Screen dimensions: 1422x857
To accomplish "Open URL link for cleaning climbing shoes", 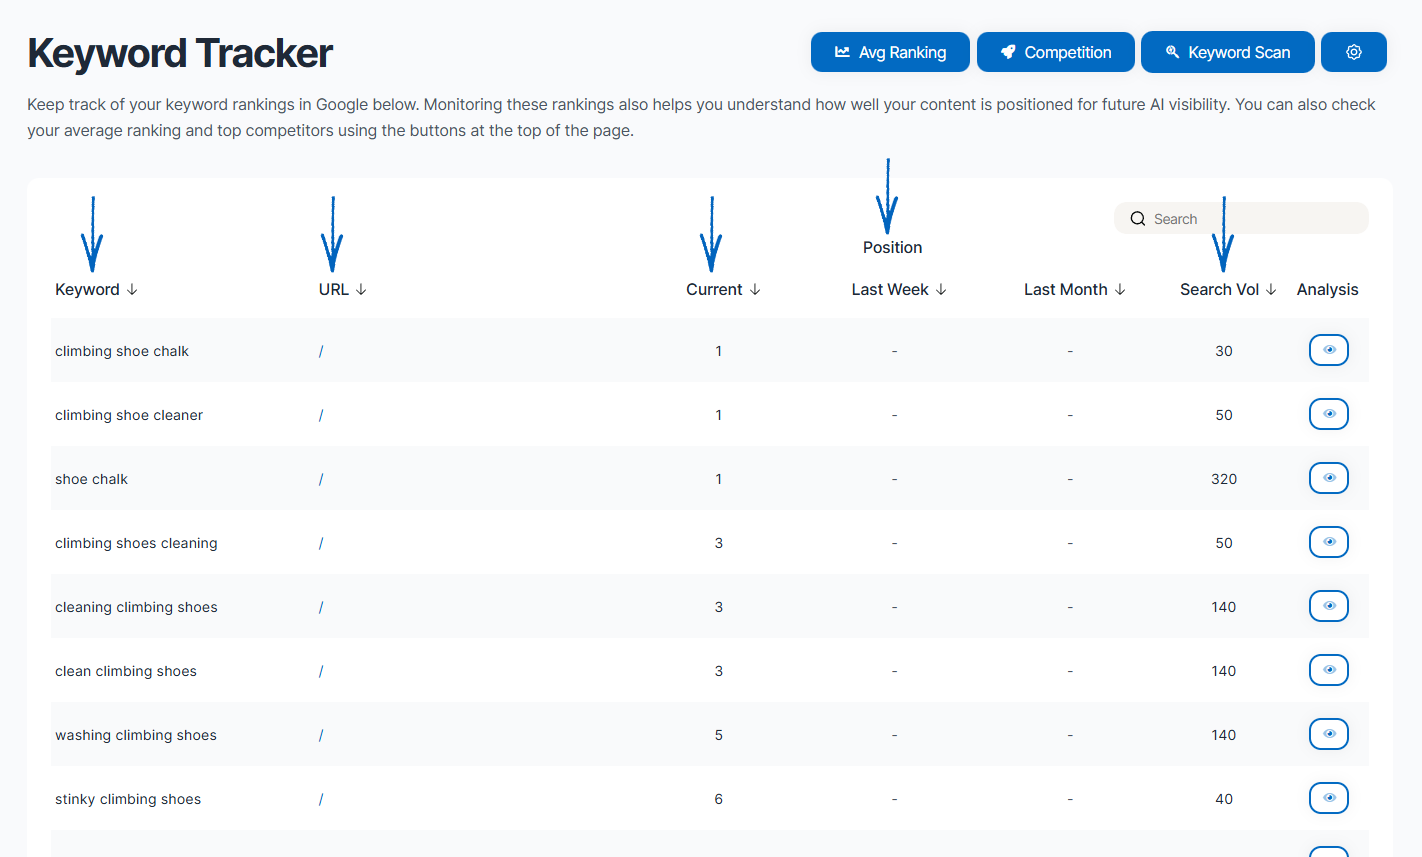I will [321, 607].
